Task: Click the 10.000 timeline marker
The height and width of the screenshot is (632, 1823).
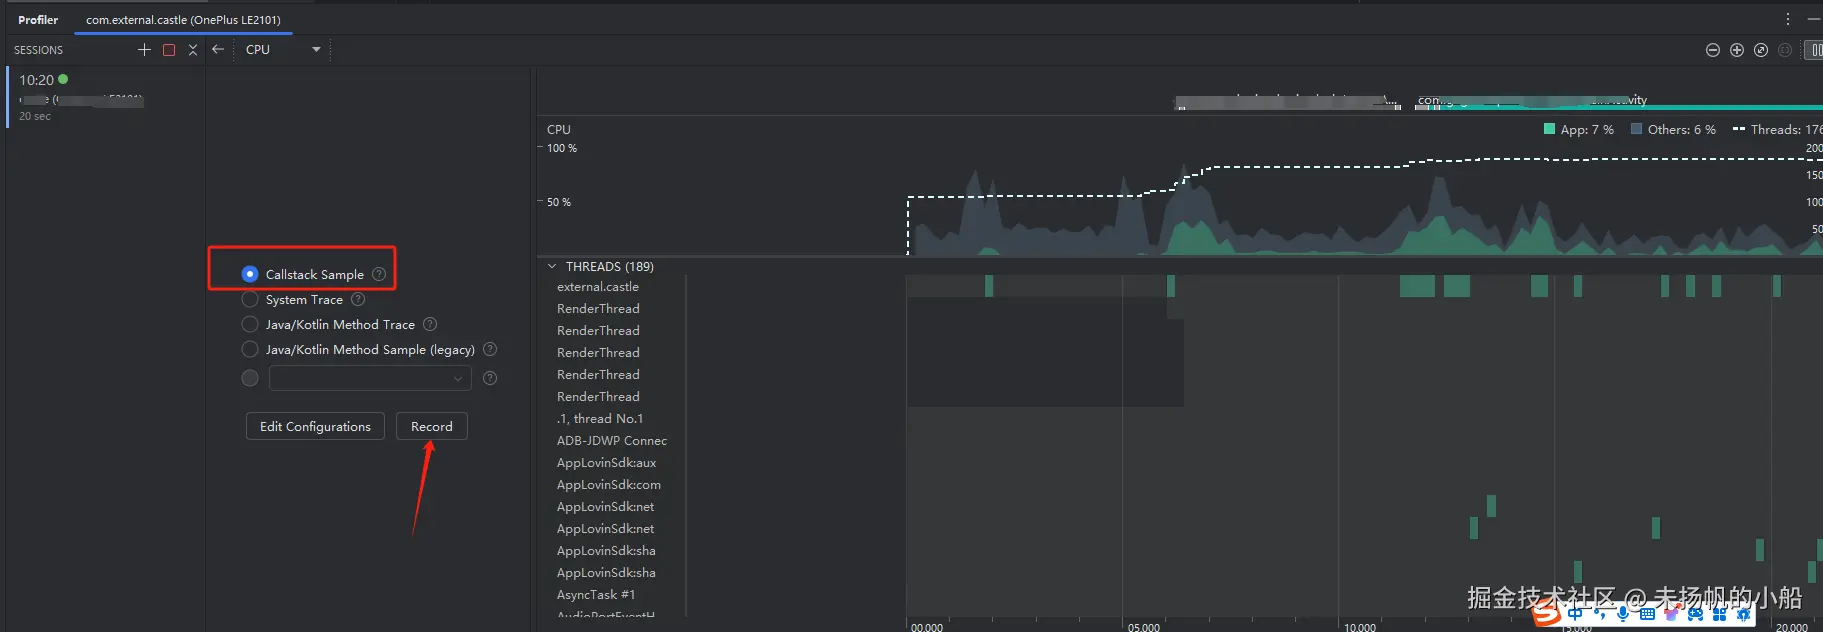Action: click(x=1360, y=627)
